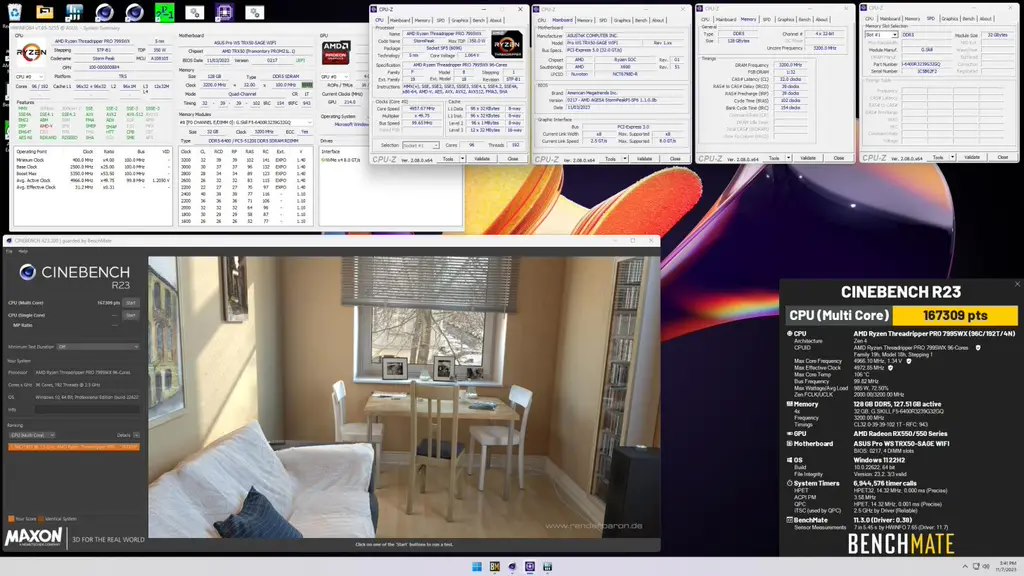Switch to the Bench tab in CPU-Z
This screenshot has height=576, width=1024.
pyautogui.click(x=478, y=21)
